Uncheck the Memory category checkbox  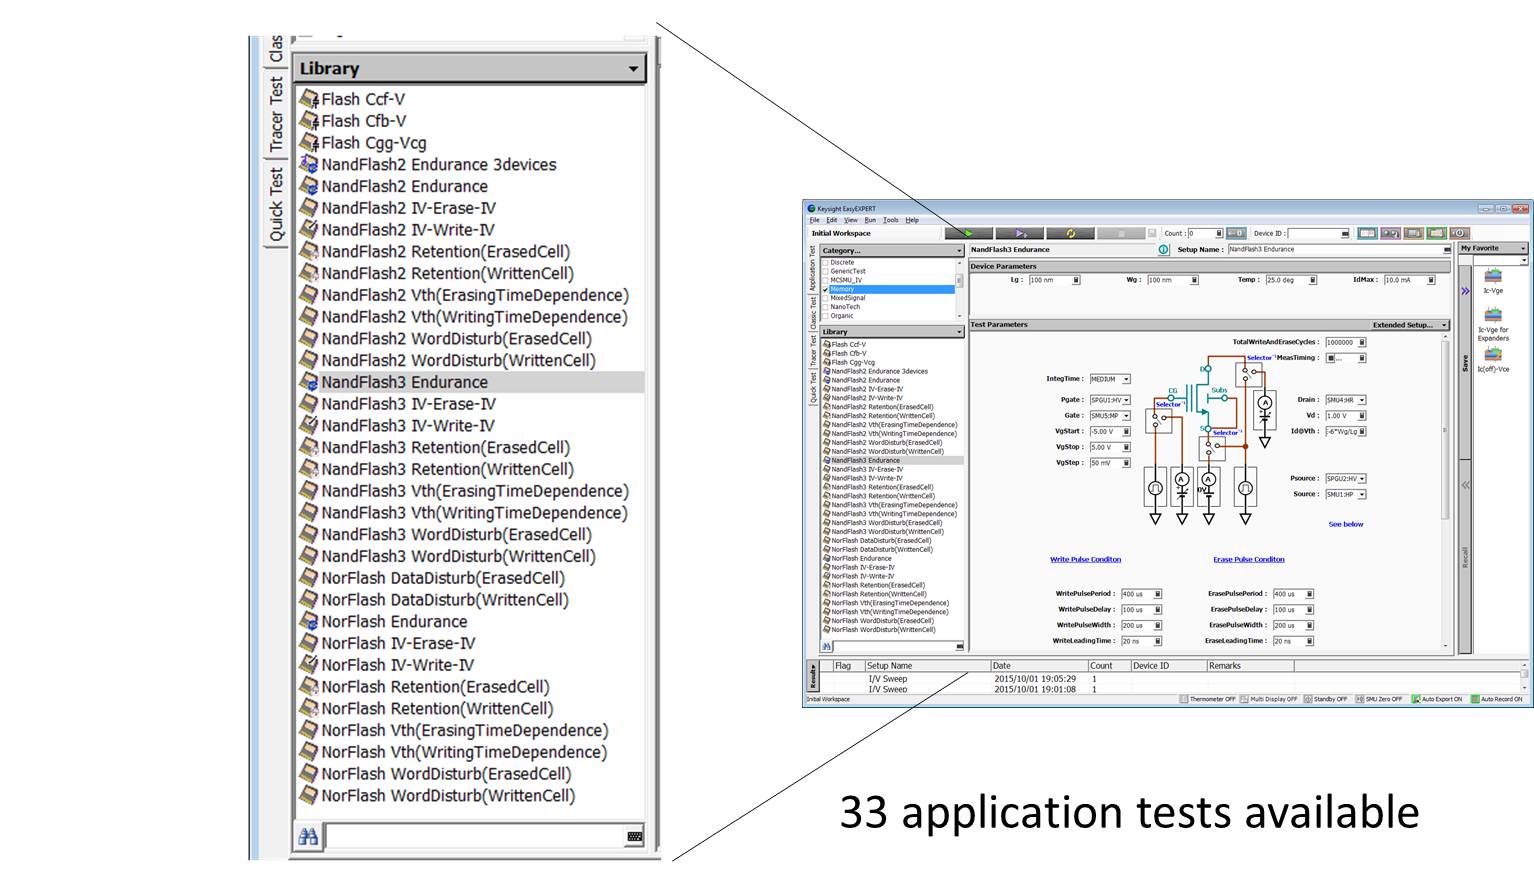click(x=825, y=289)
